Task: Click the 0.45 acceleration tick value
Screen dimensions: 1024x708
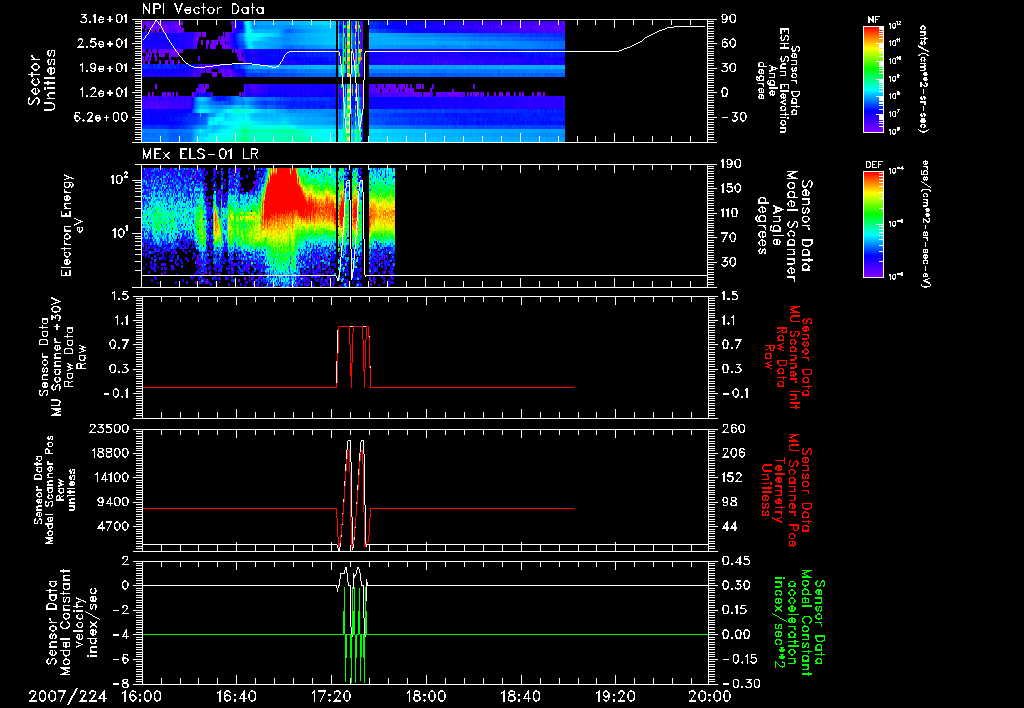Action: point(736,561)
